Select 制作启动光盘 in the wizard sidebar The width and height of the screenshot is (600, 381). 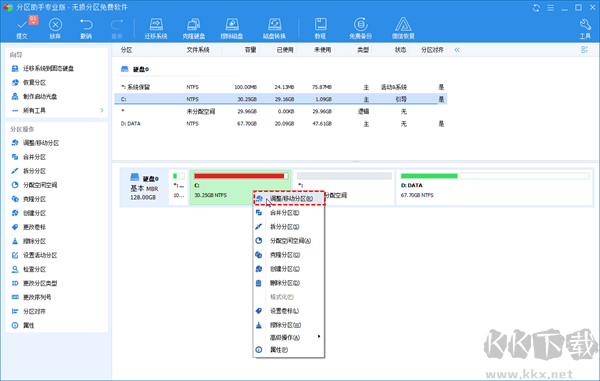tap(34, 96)
